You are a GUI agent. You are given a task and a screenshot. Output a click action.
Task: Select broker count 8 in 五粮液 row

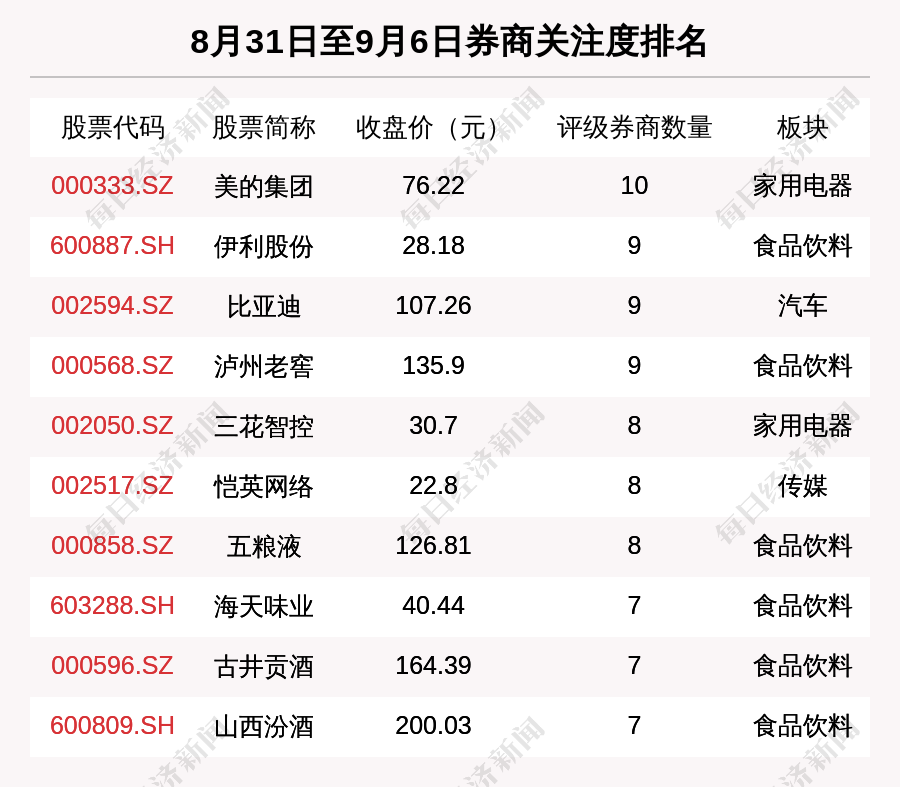point(634,545)
